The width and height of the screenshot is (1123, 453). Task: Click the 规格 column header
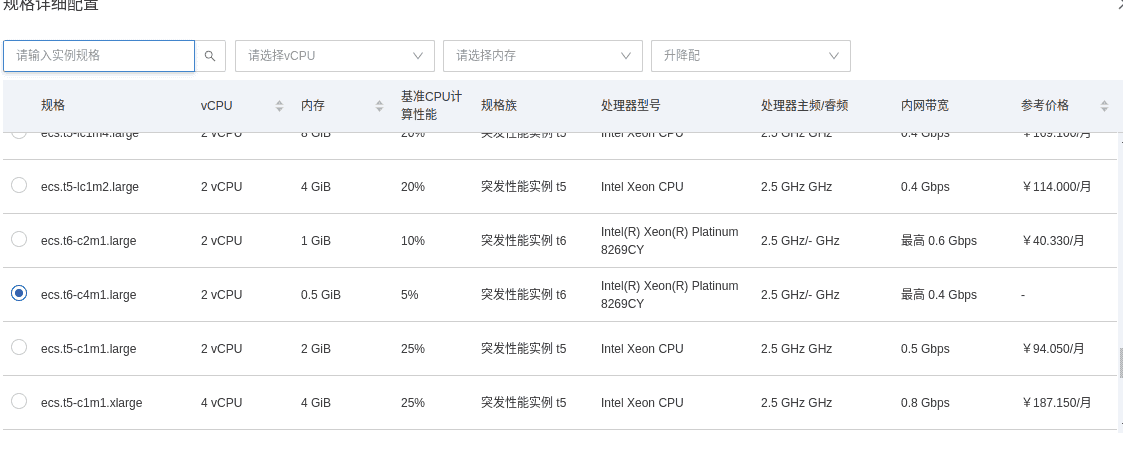coord(53,106)
